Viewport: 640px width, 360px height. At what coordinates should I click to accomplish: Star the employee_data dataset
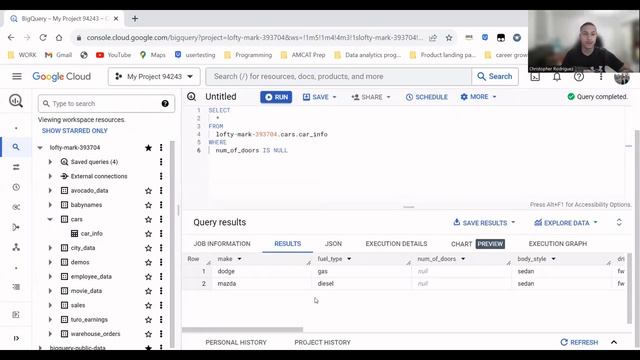[x=148, y=276]
